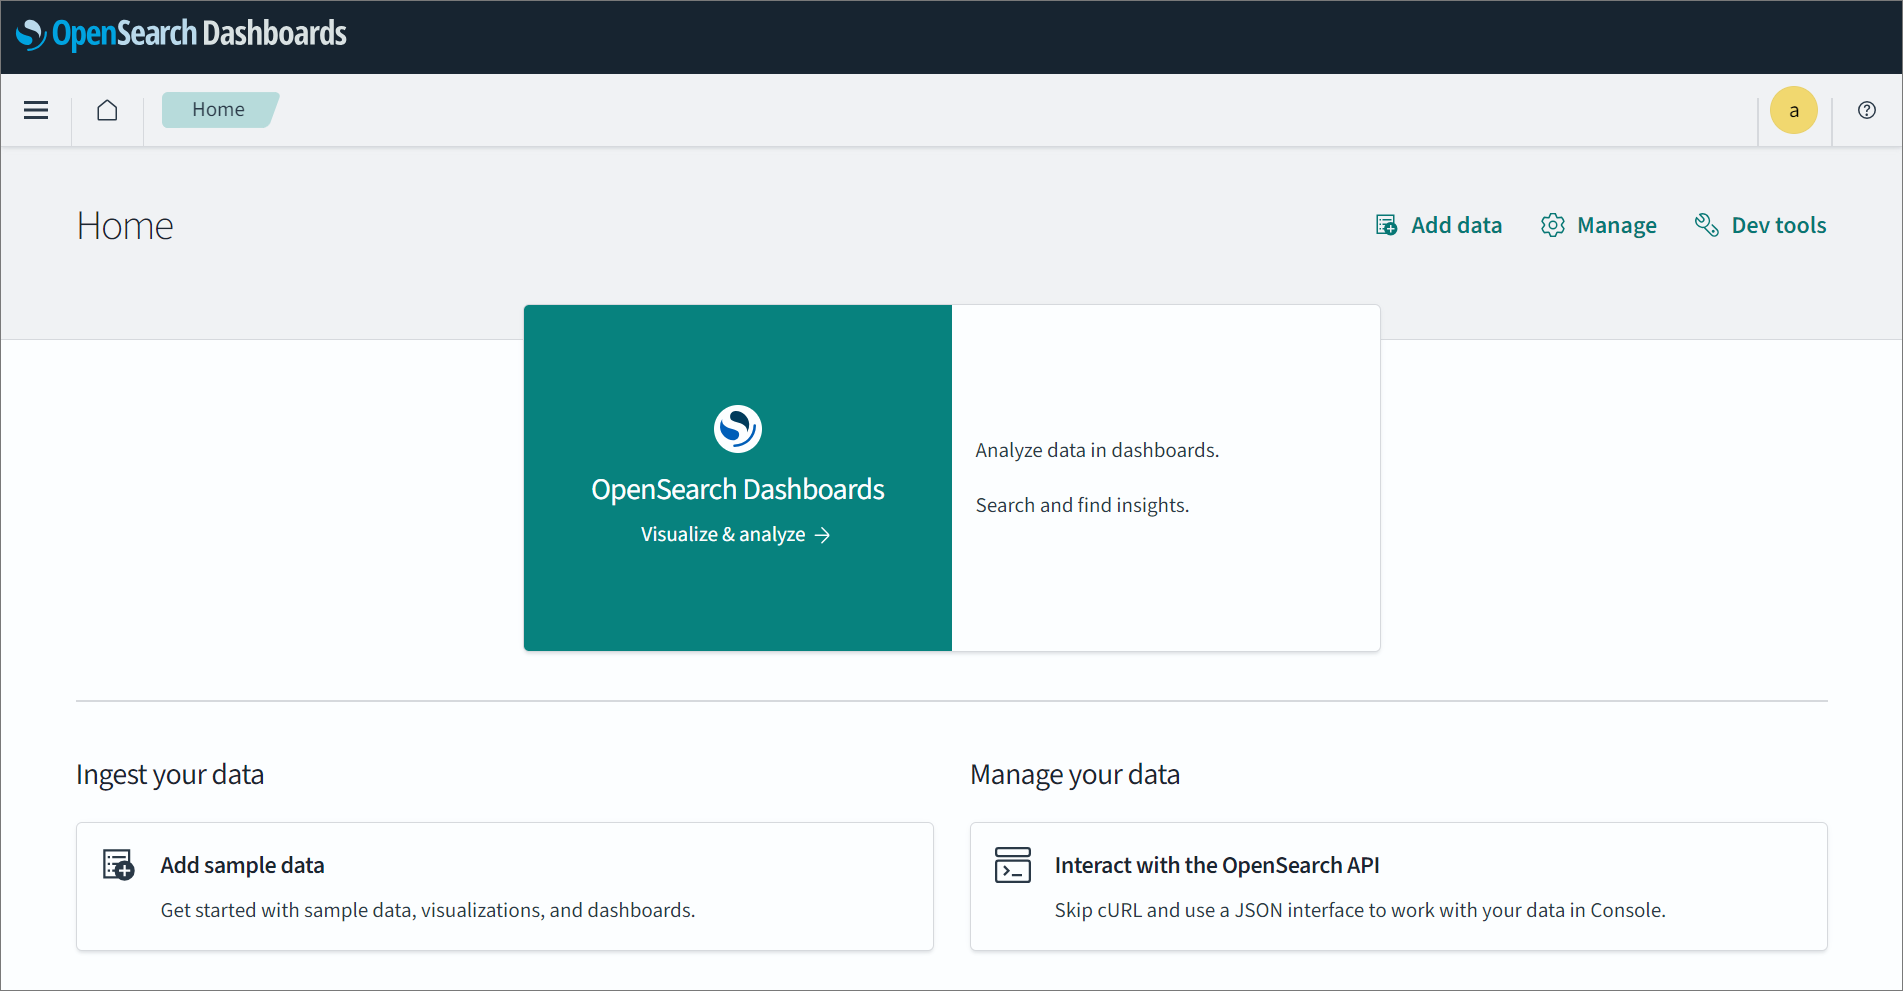Open Add sample data card title
The height and width of the screenshot is (991, 1903).
pos(242,865)
